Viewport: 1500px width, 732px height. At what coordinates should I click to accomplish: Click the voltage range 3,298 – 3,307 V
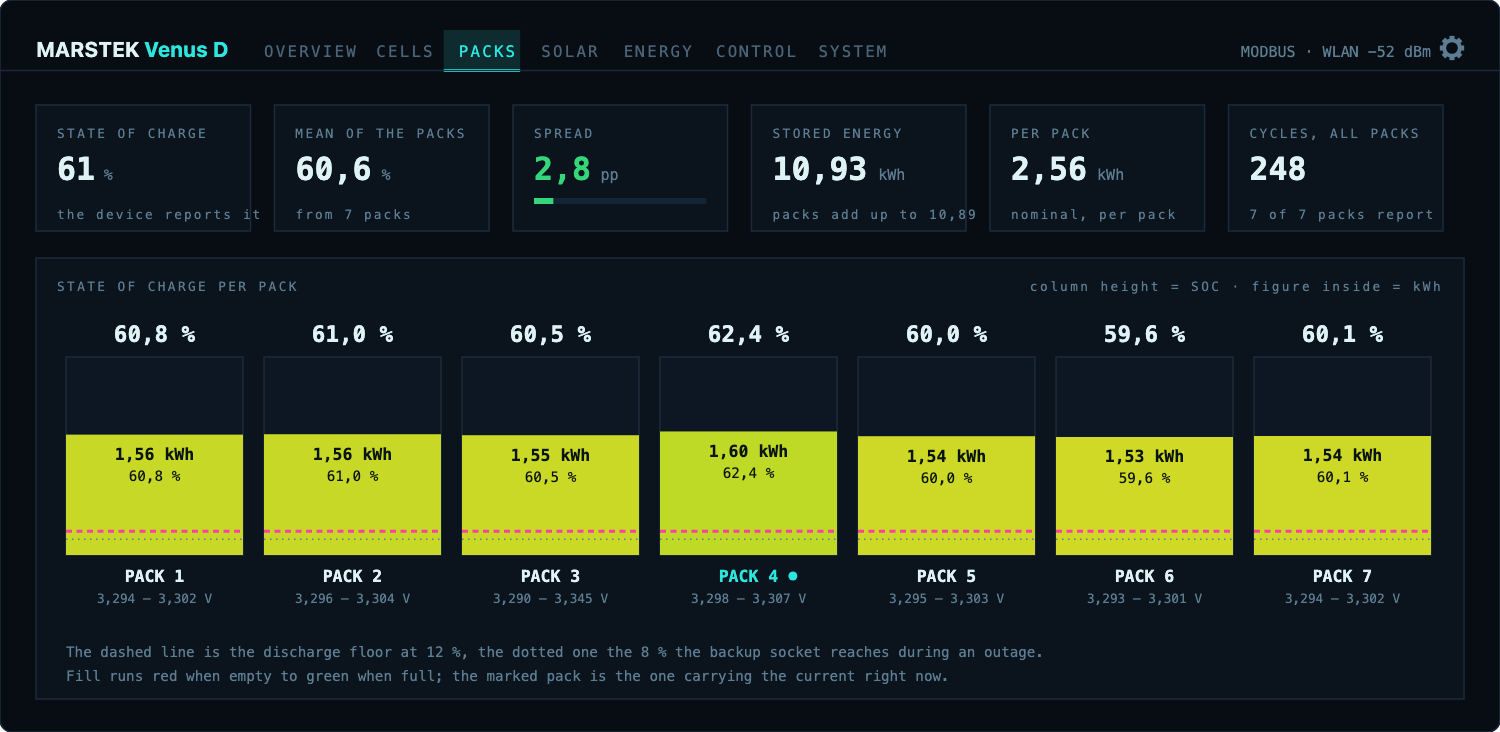click(x=748, y=599)
